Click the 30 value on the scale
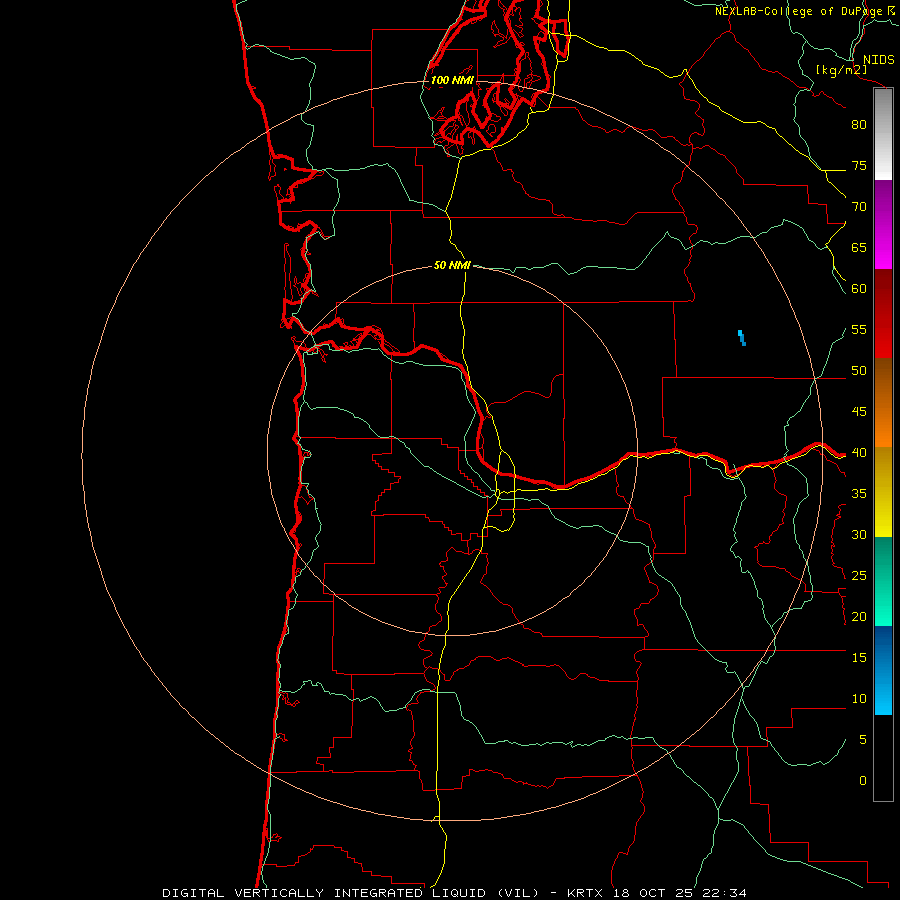Image resolution: width=900 pixels, height=900 pixels. coord(859,534)
